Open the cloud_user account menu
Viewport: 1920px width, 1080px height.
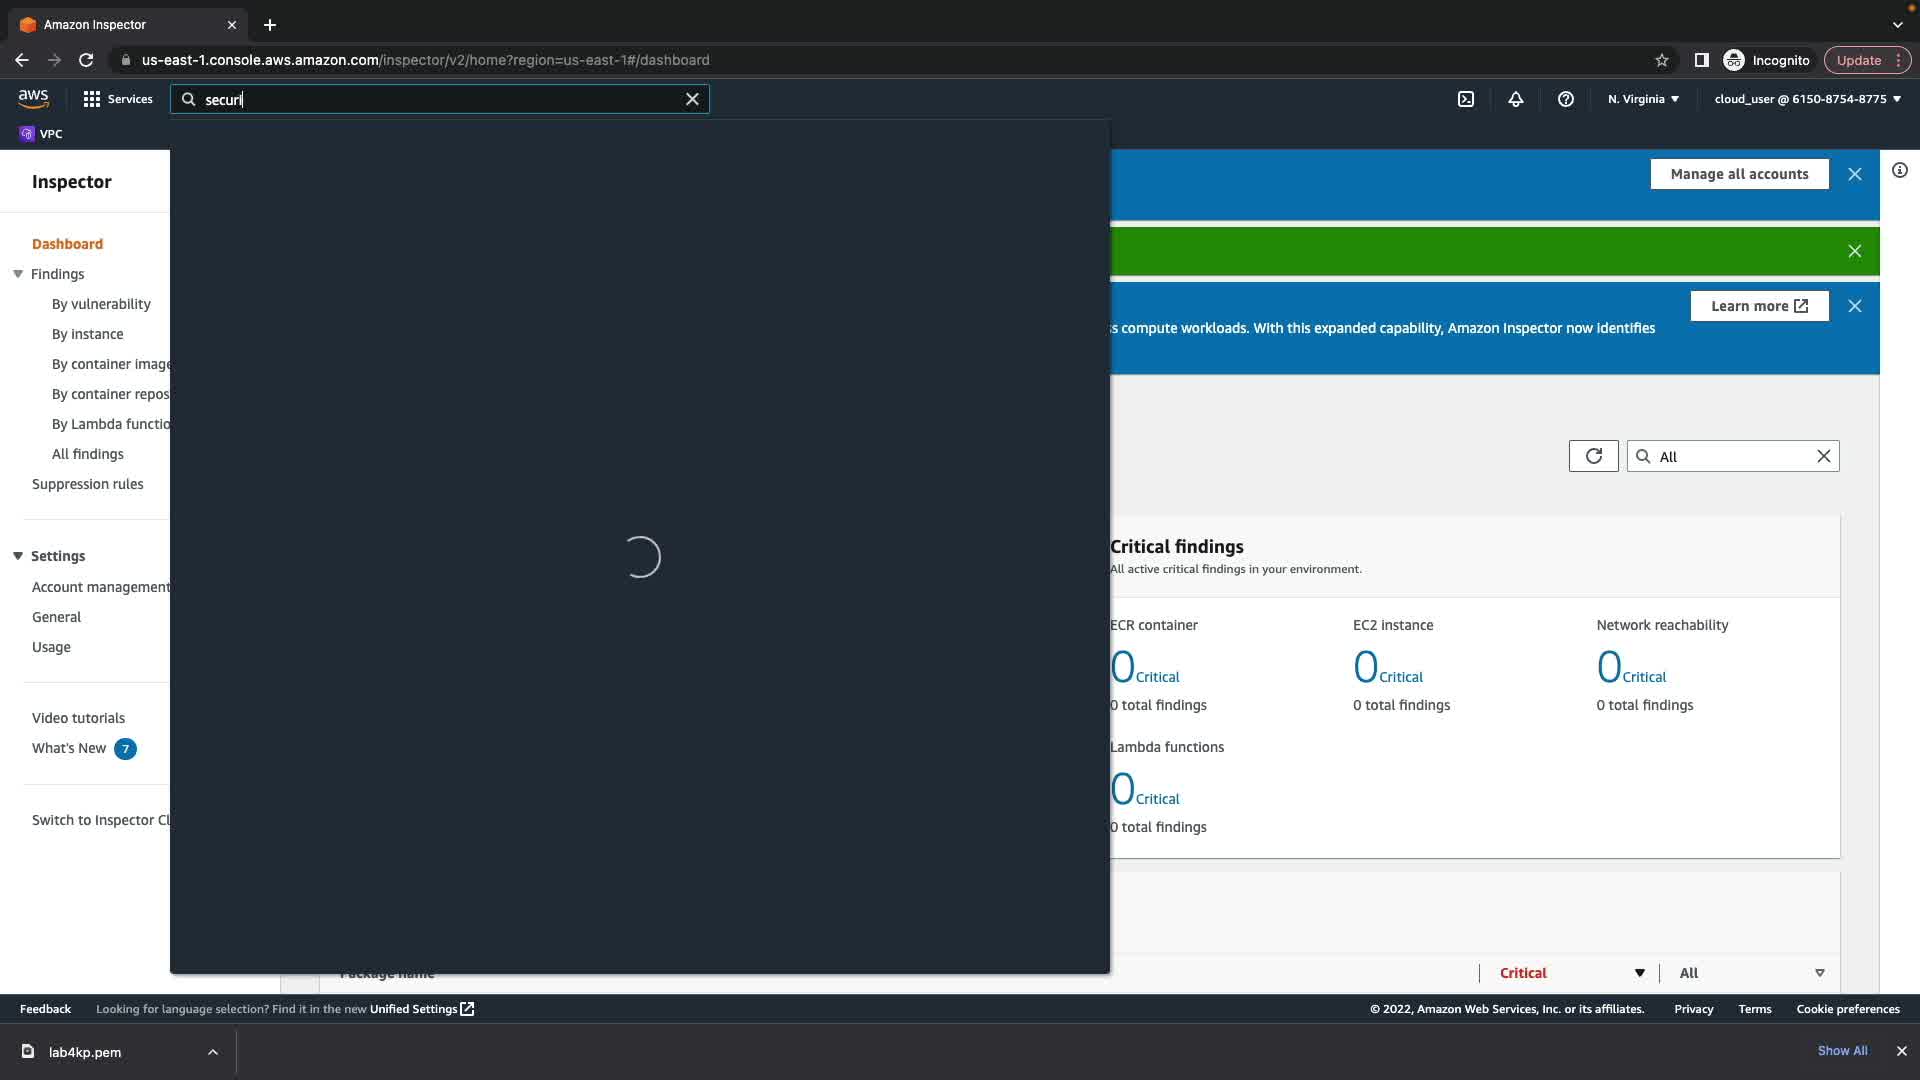(1807, 99)
